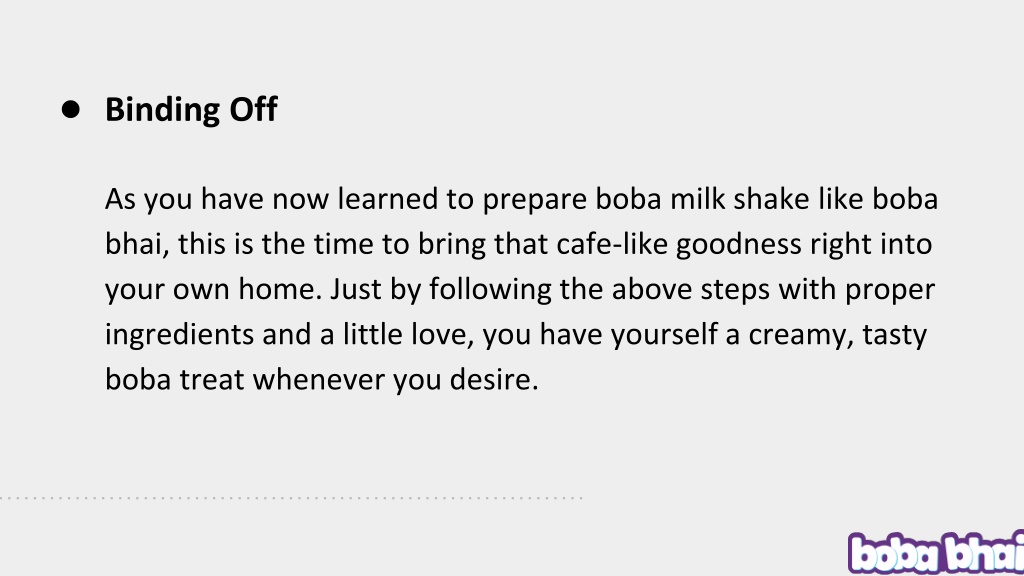The image size is (1024, 576).
Task: Click the dotted horizontal divider line
Action: [291, 498]
